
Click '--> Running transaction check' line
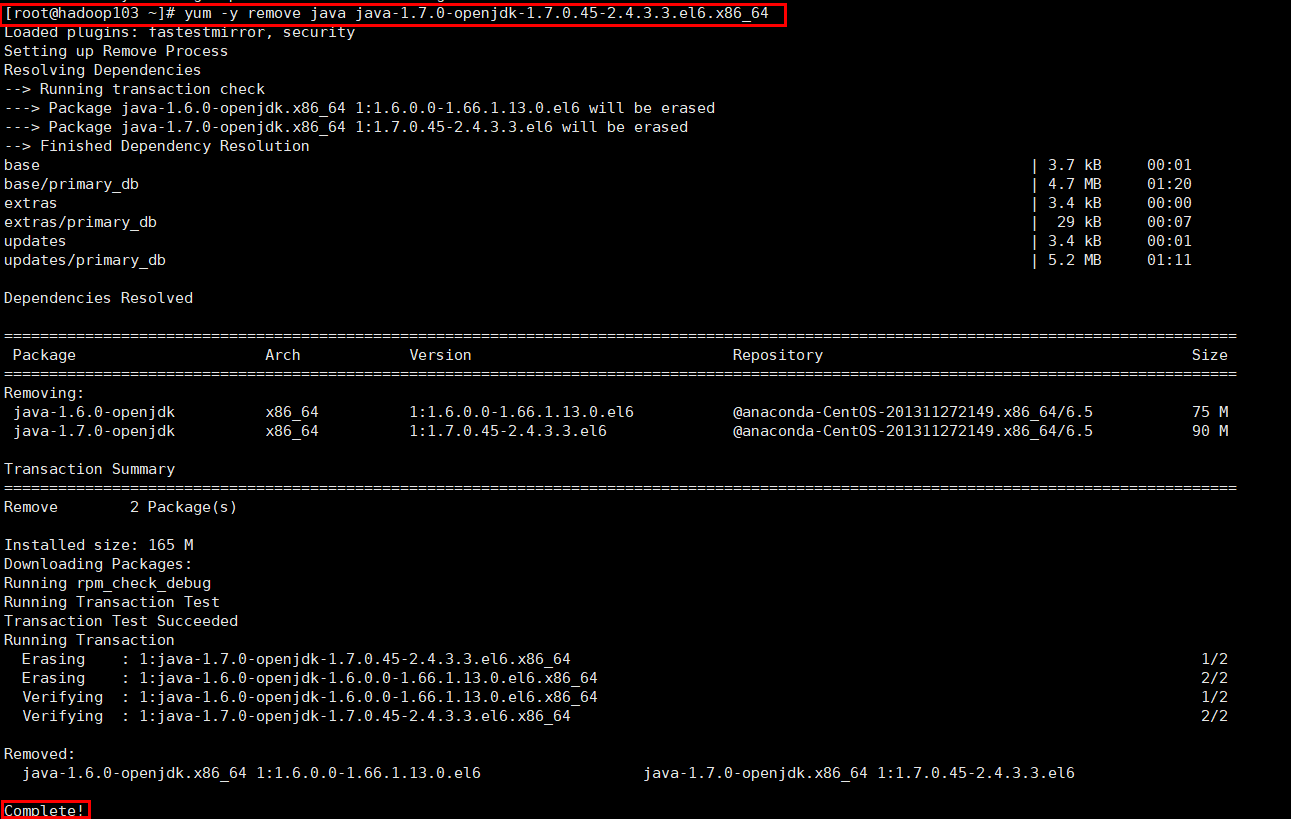tap(135, 89)
